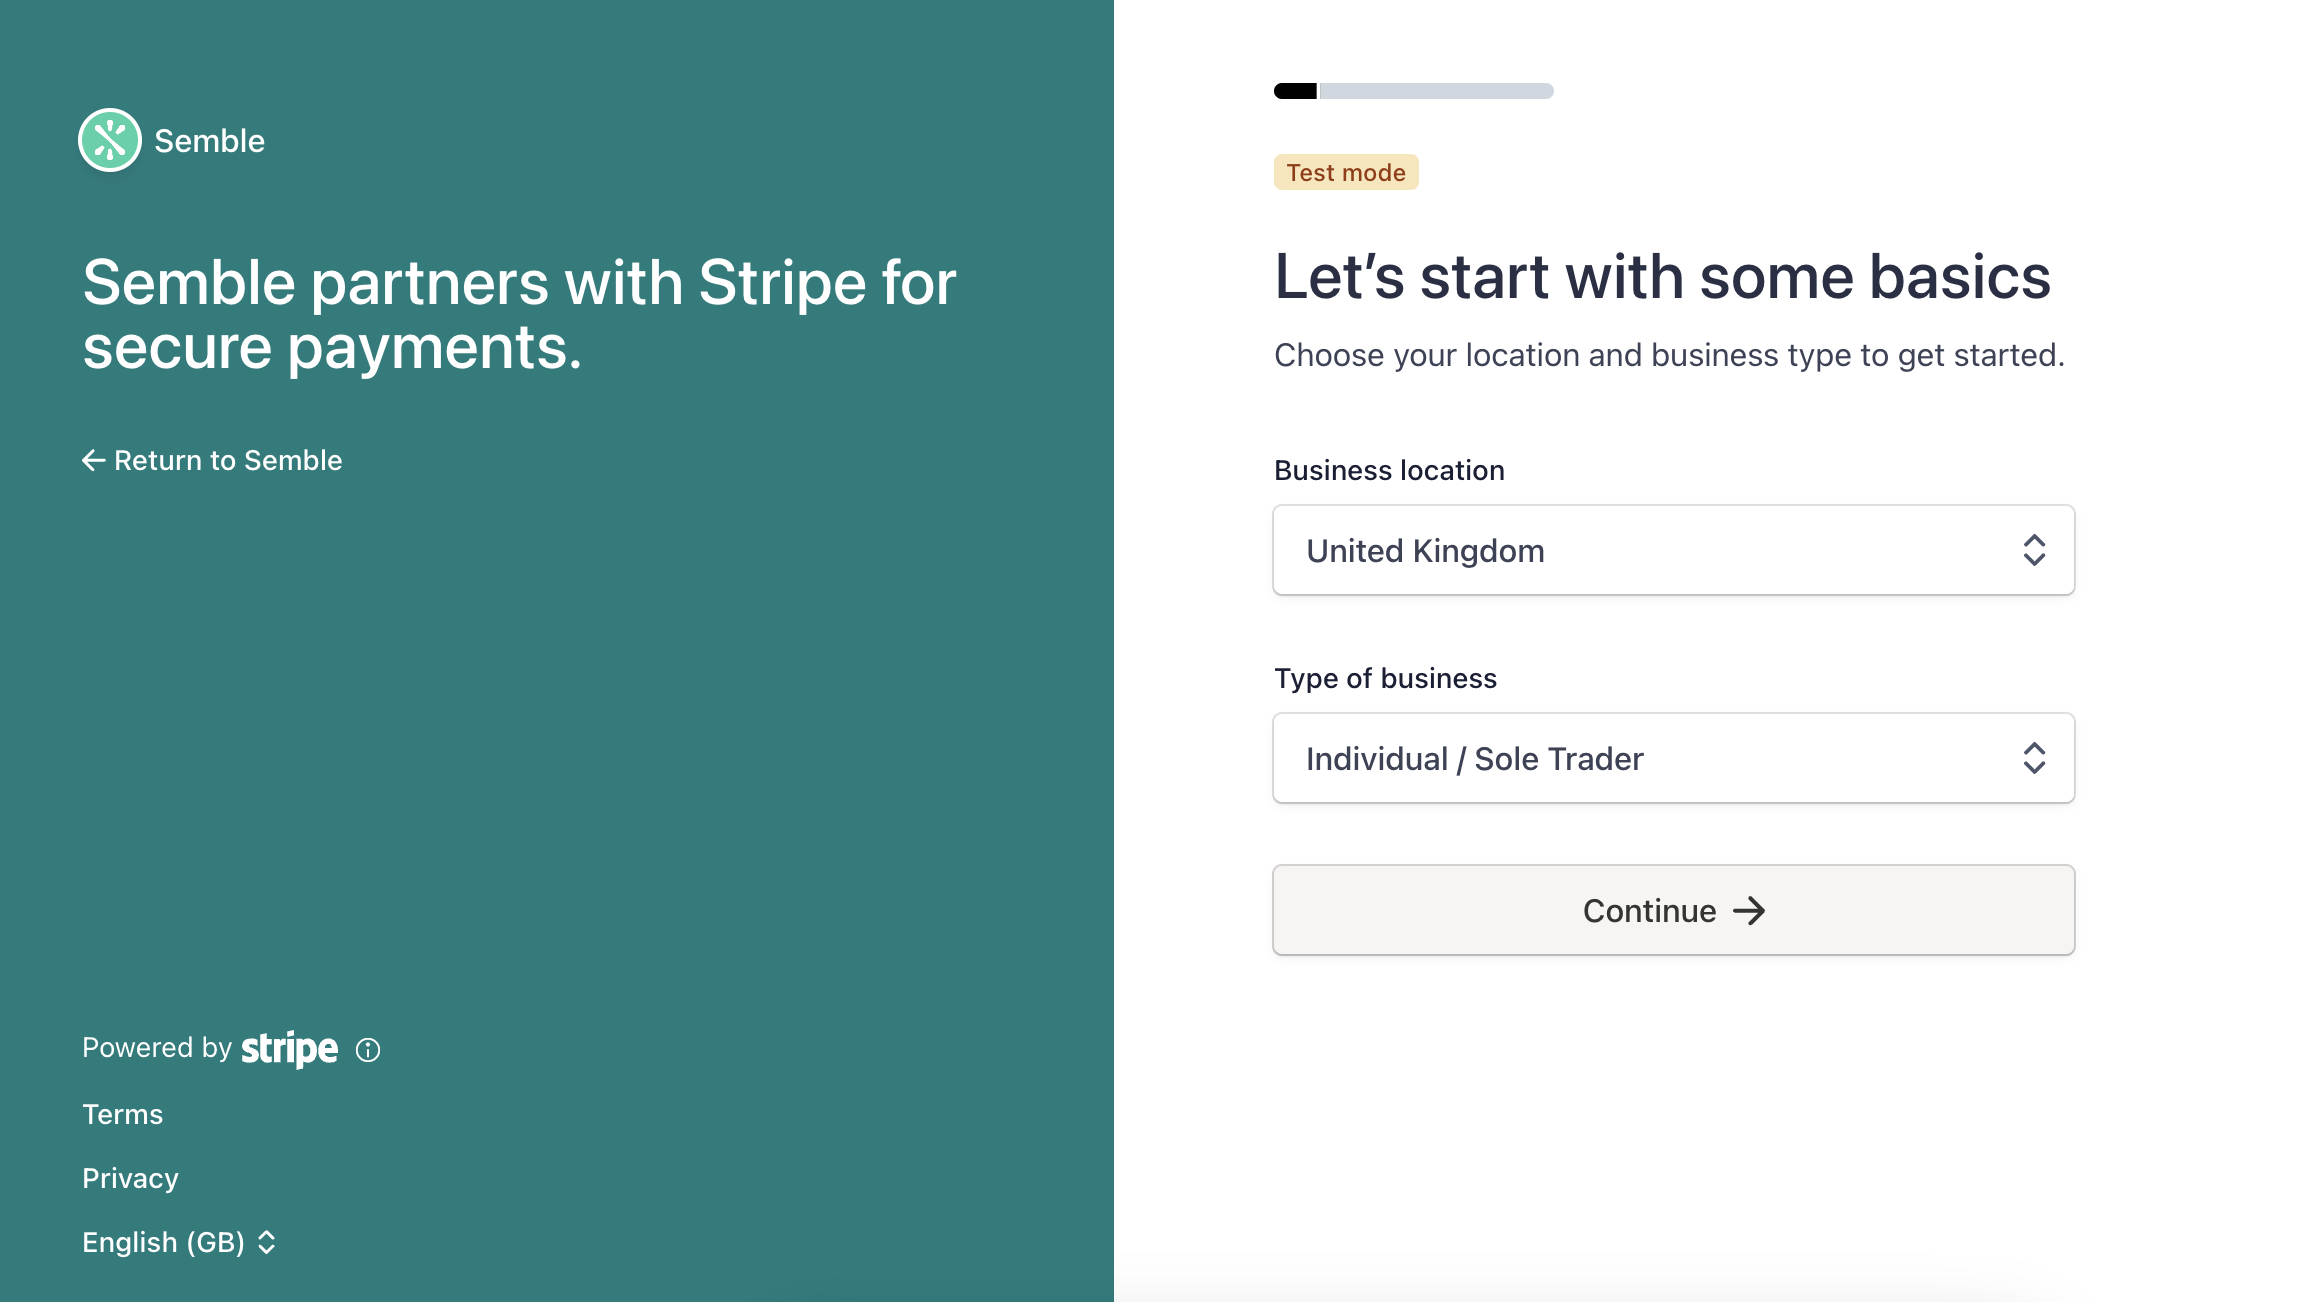Follow the Return to Semble link
Viewport: 2304px width, 1302px height.
[228, 460]
